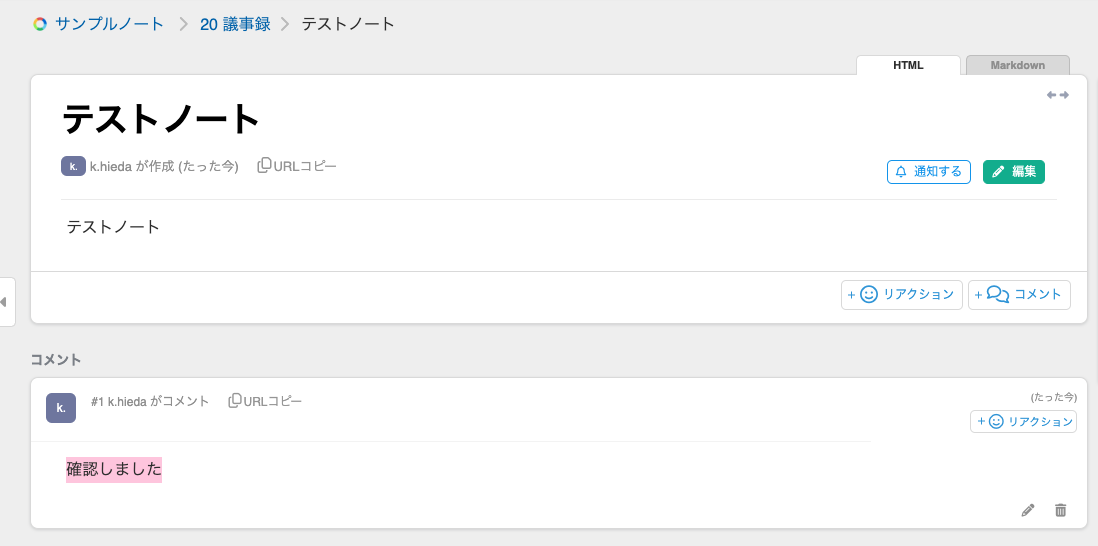Select the HTML tab

908,65
